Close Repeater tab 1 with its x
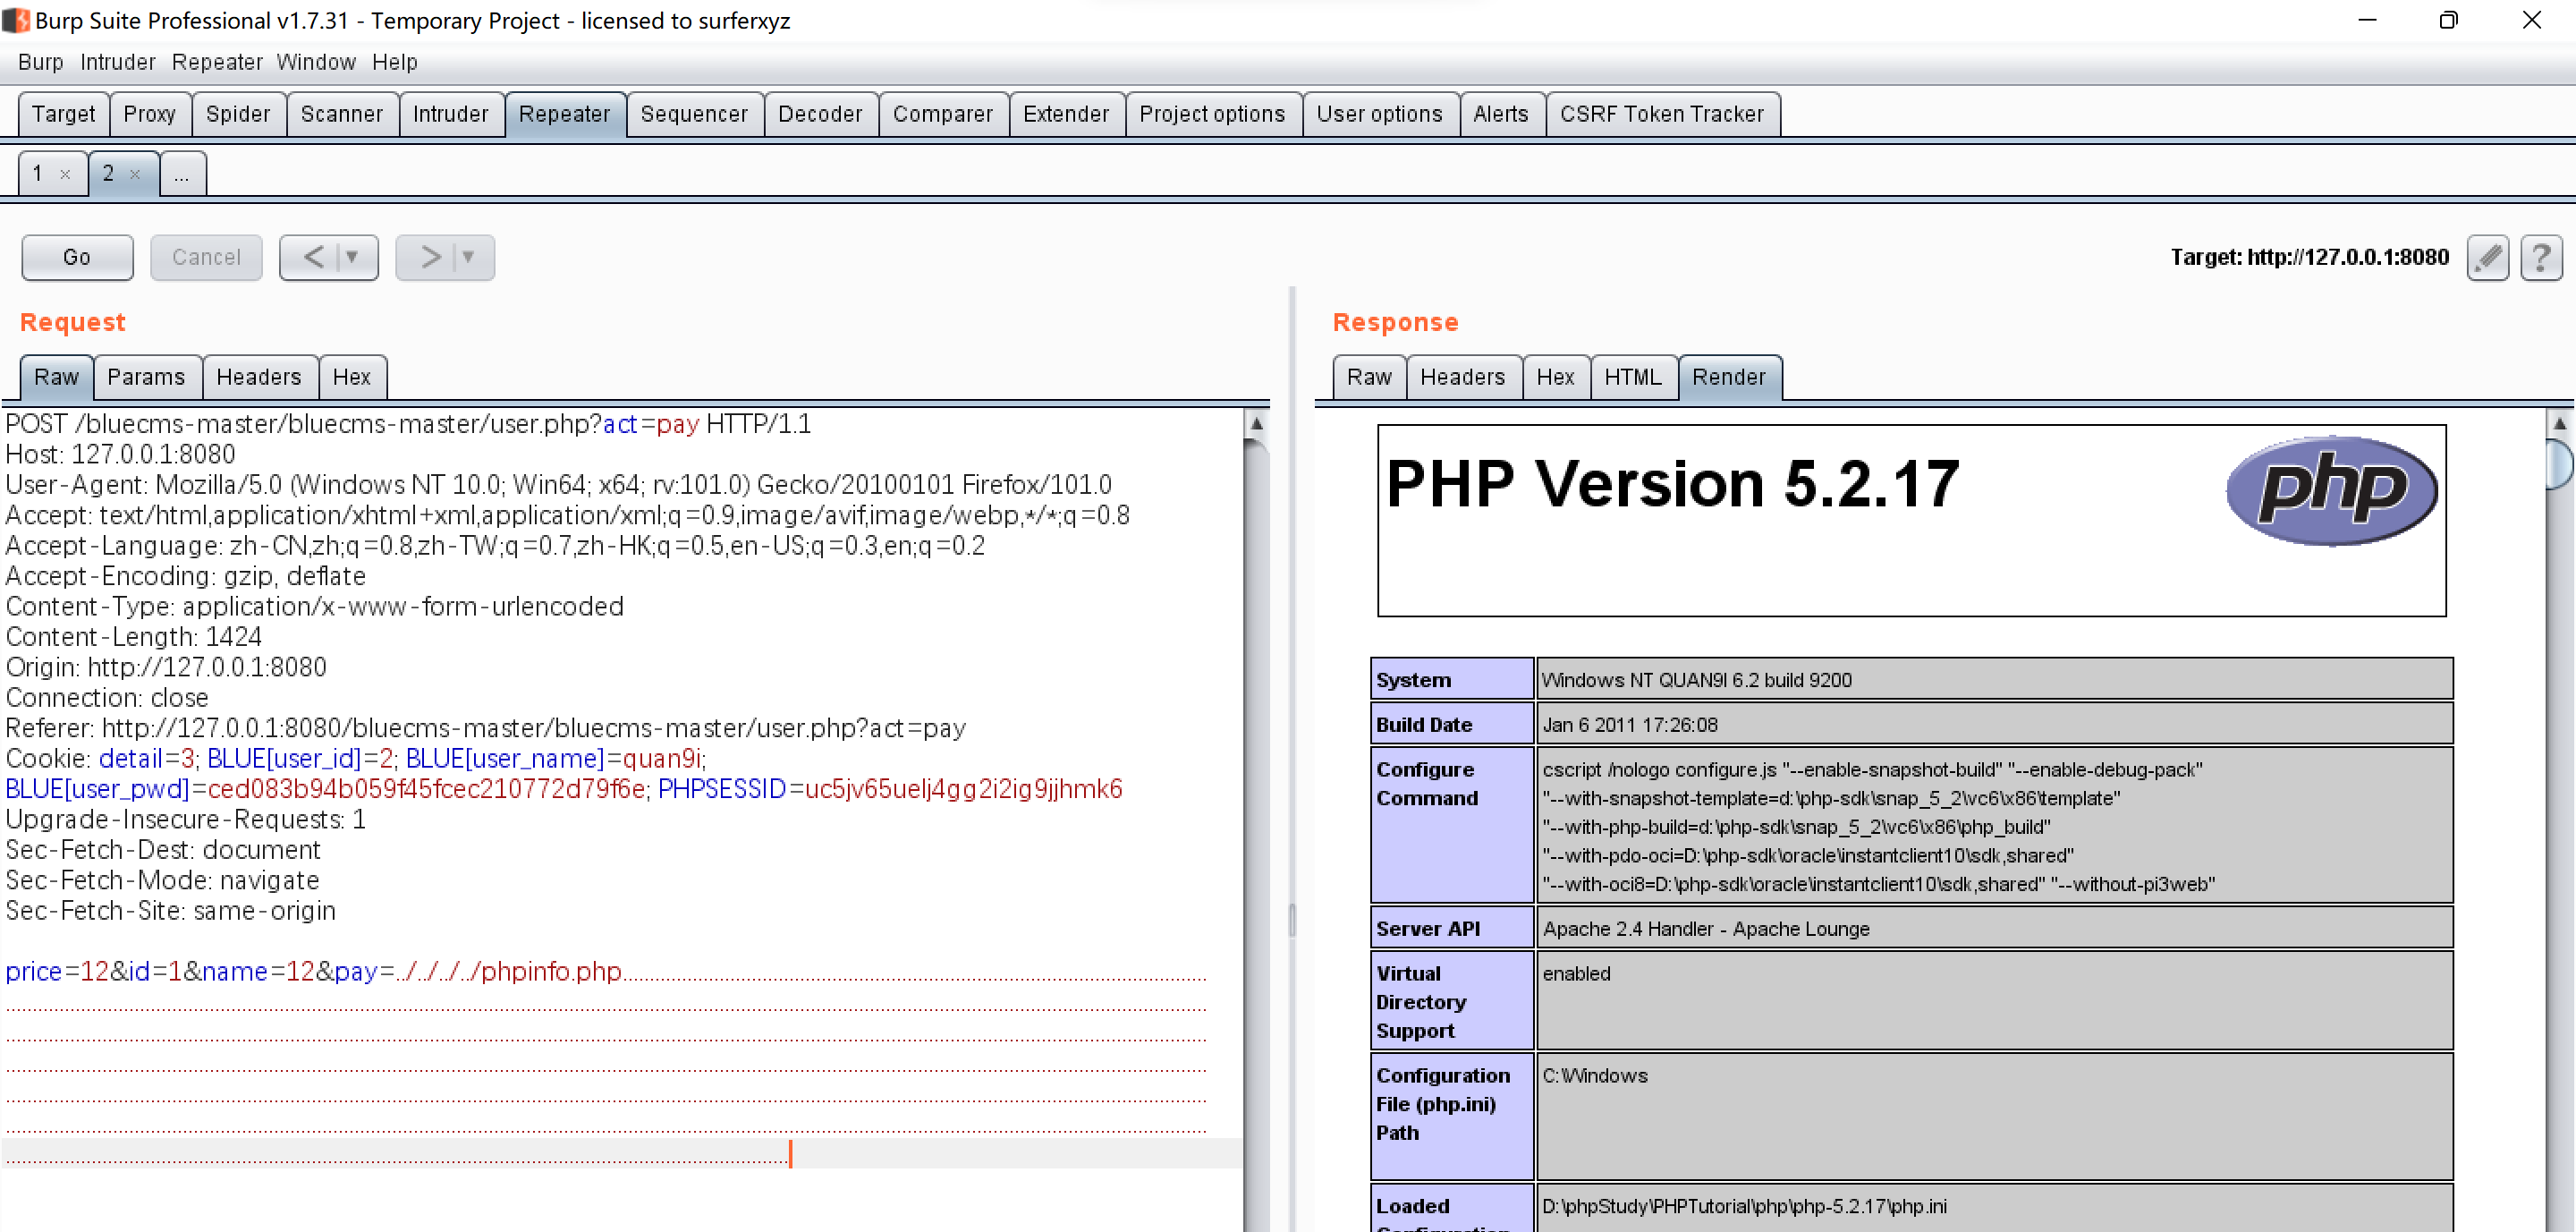Viewport: 2576px width, 1232px height. [x=65, y=174]
